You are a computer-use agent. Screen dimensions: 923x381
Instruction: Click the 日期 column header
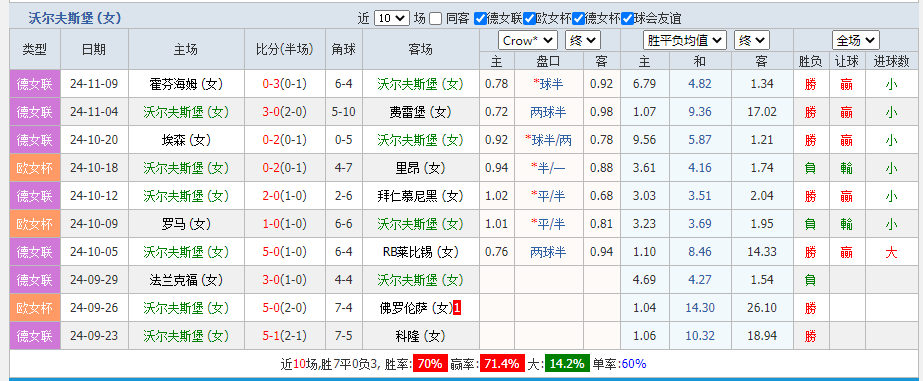point(94,49)
